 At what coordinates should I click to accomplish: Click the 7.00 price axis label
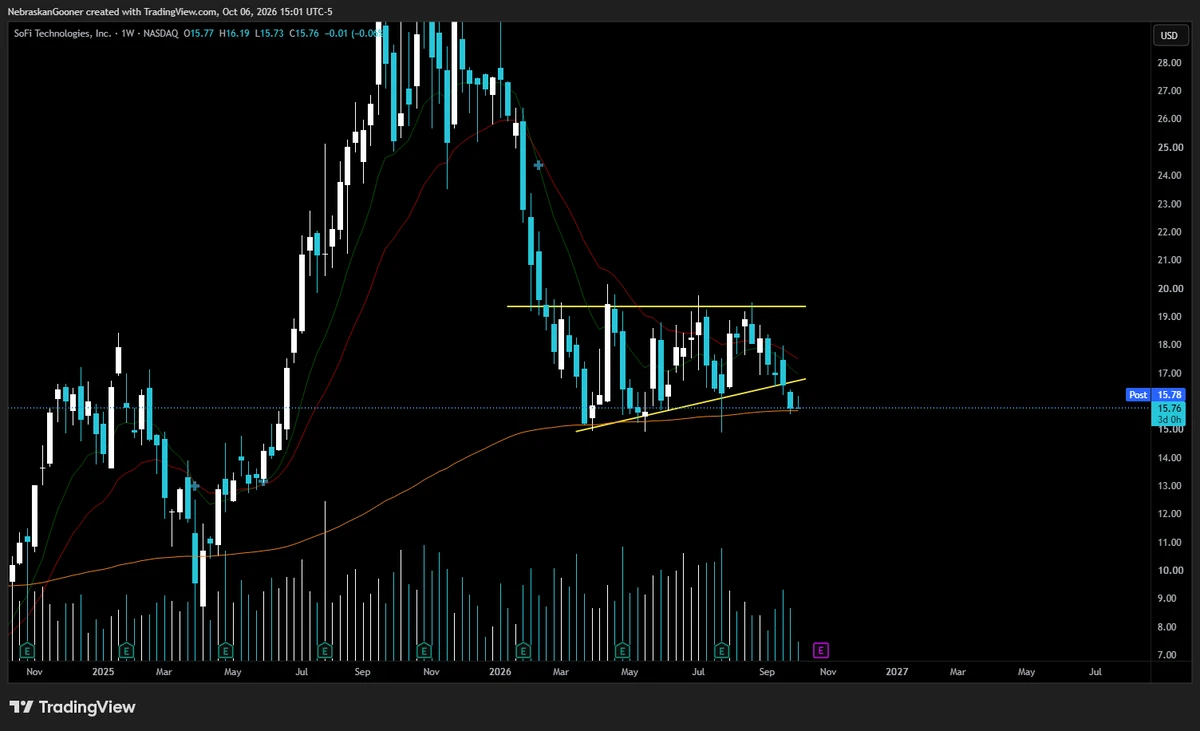click(1169, 655)
